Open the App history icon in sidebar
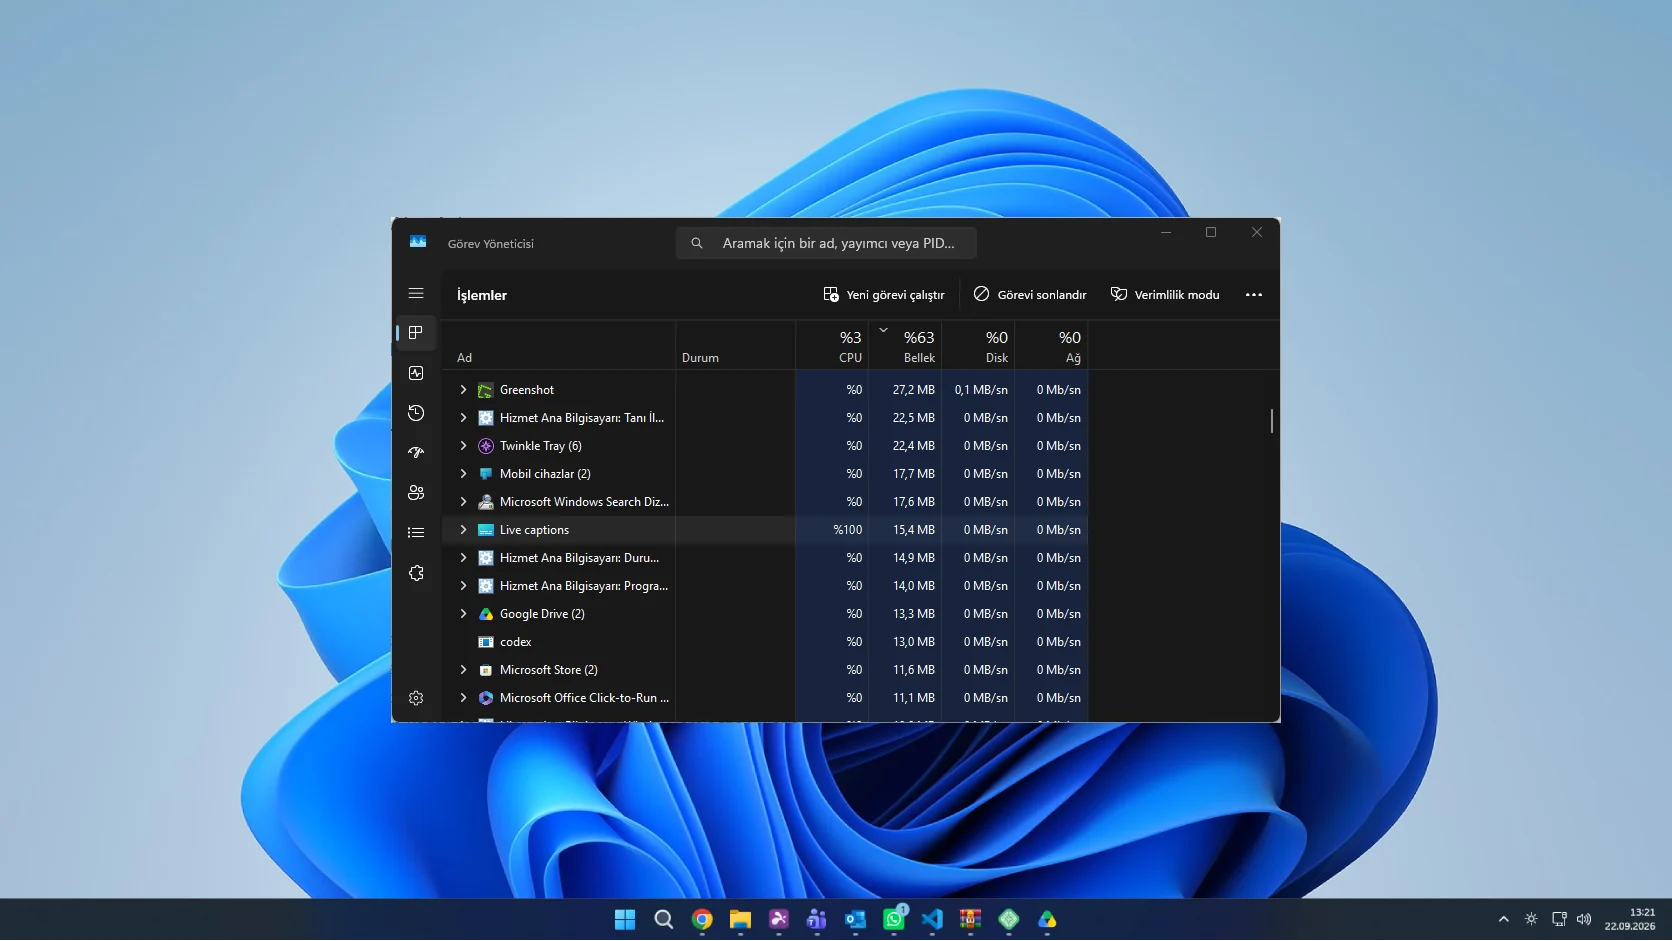Viewport: 1672px width, 941px height. [416, 413]
